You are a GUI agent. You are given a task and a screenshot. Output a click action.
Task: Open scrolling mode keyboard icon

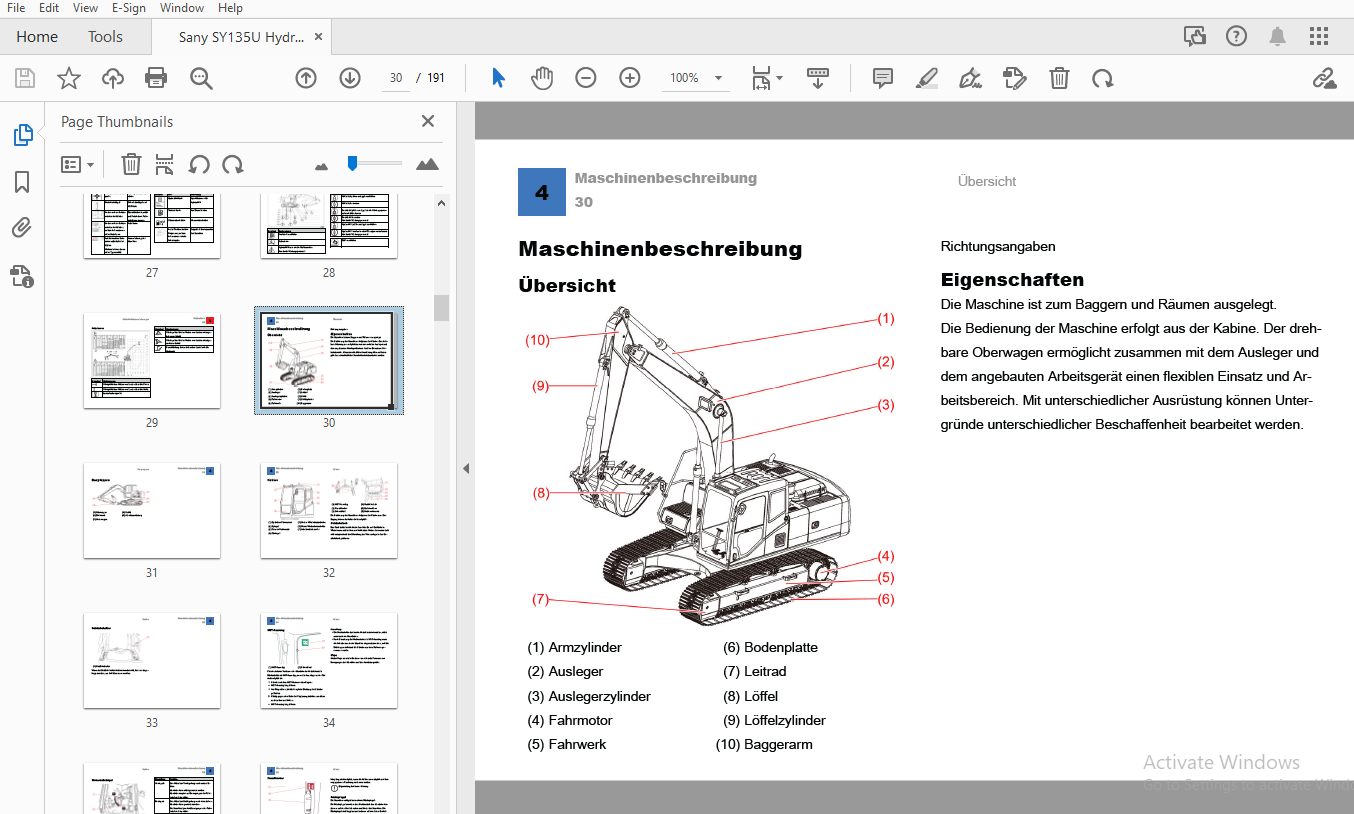[818, 78]
